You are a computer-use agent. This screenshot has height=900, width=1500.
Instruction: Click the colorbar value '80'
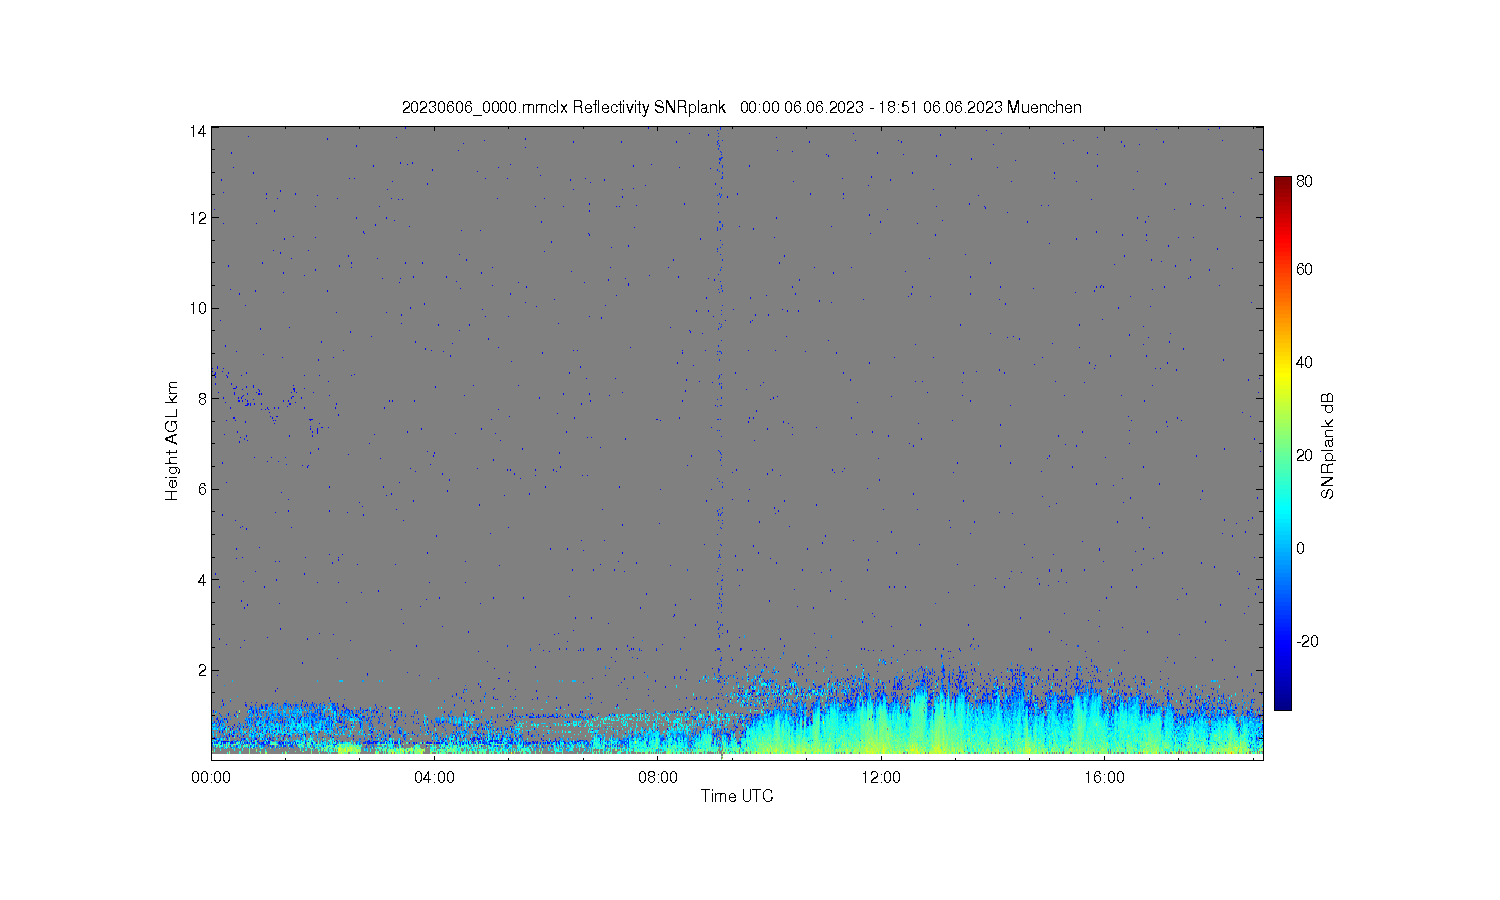click(x=1304, y=182)
